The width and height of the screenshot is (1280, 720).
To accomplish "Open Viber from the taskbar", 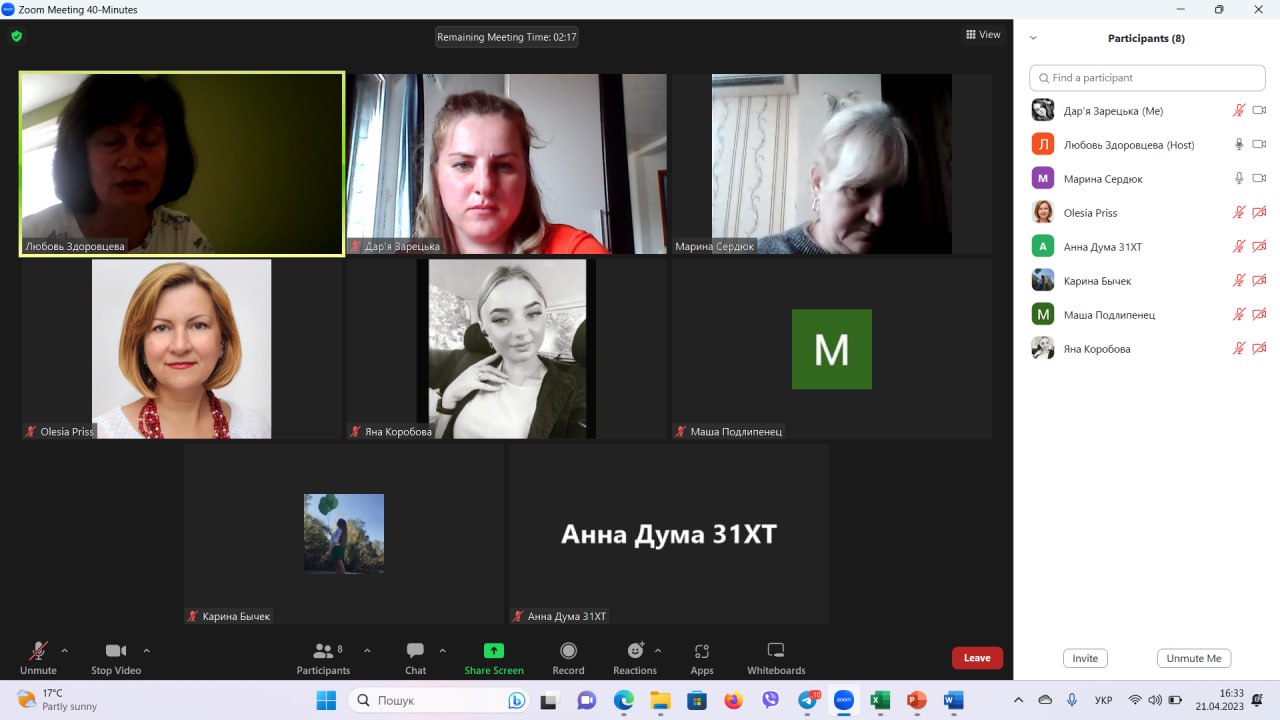I will pos(770,700).
